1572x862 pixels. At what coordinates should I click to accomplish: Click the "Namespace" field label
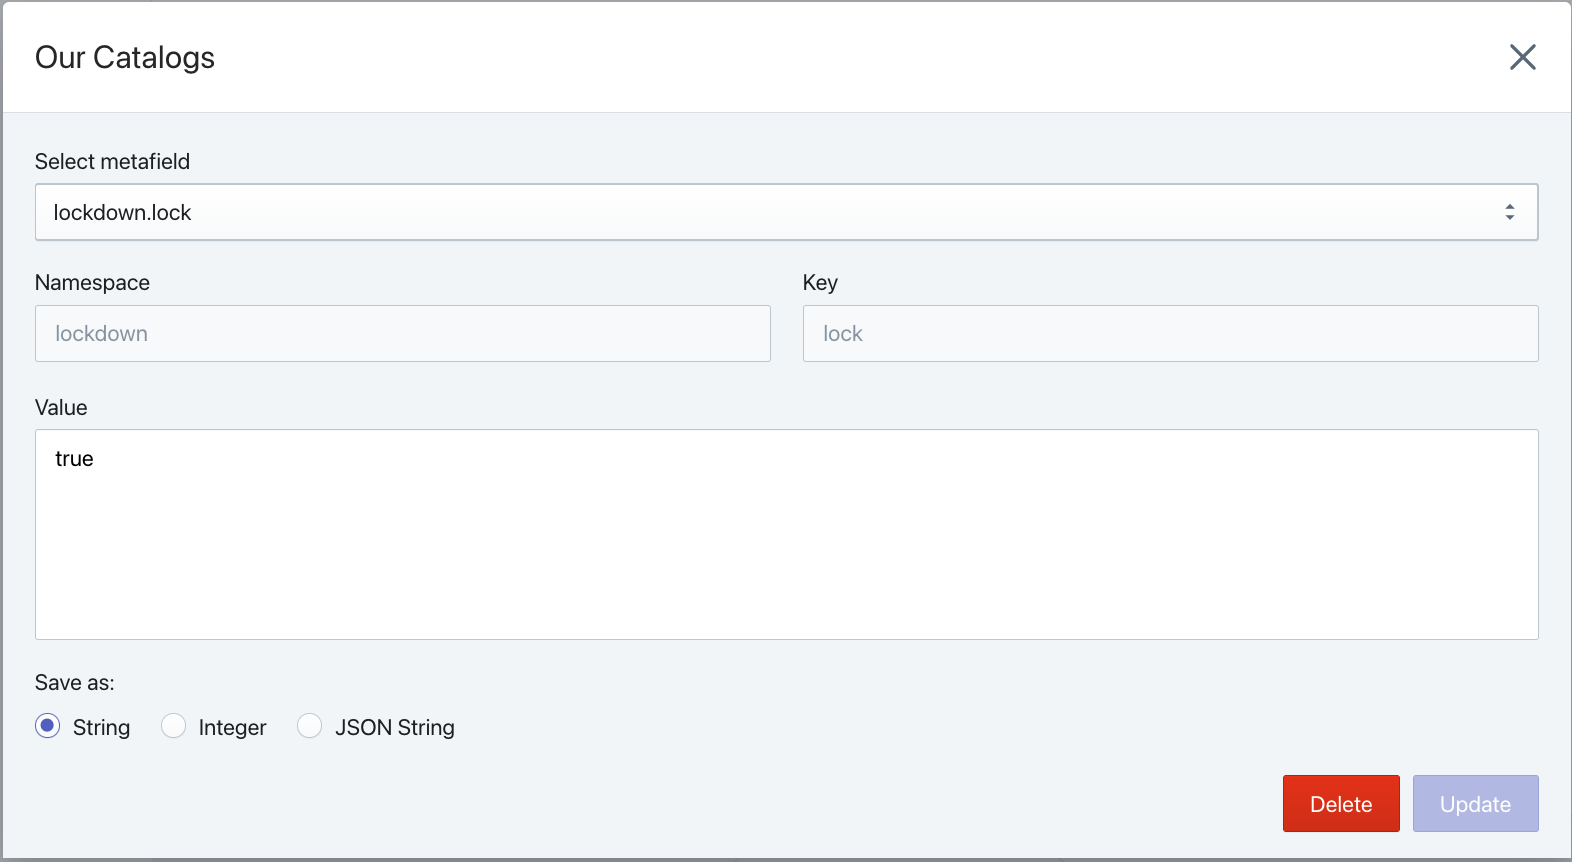click(92, 283)
